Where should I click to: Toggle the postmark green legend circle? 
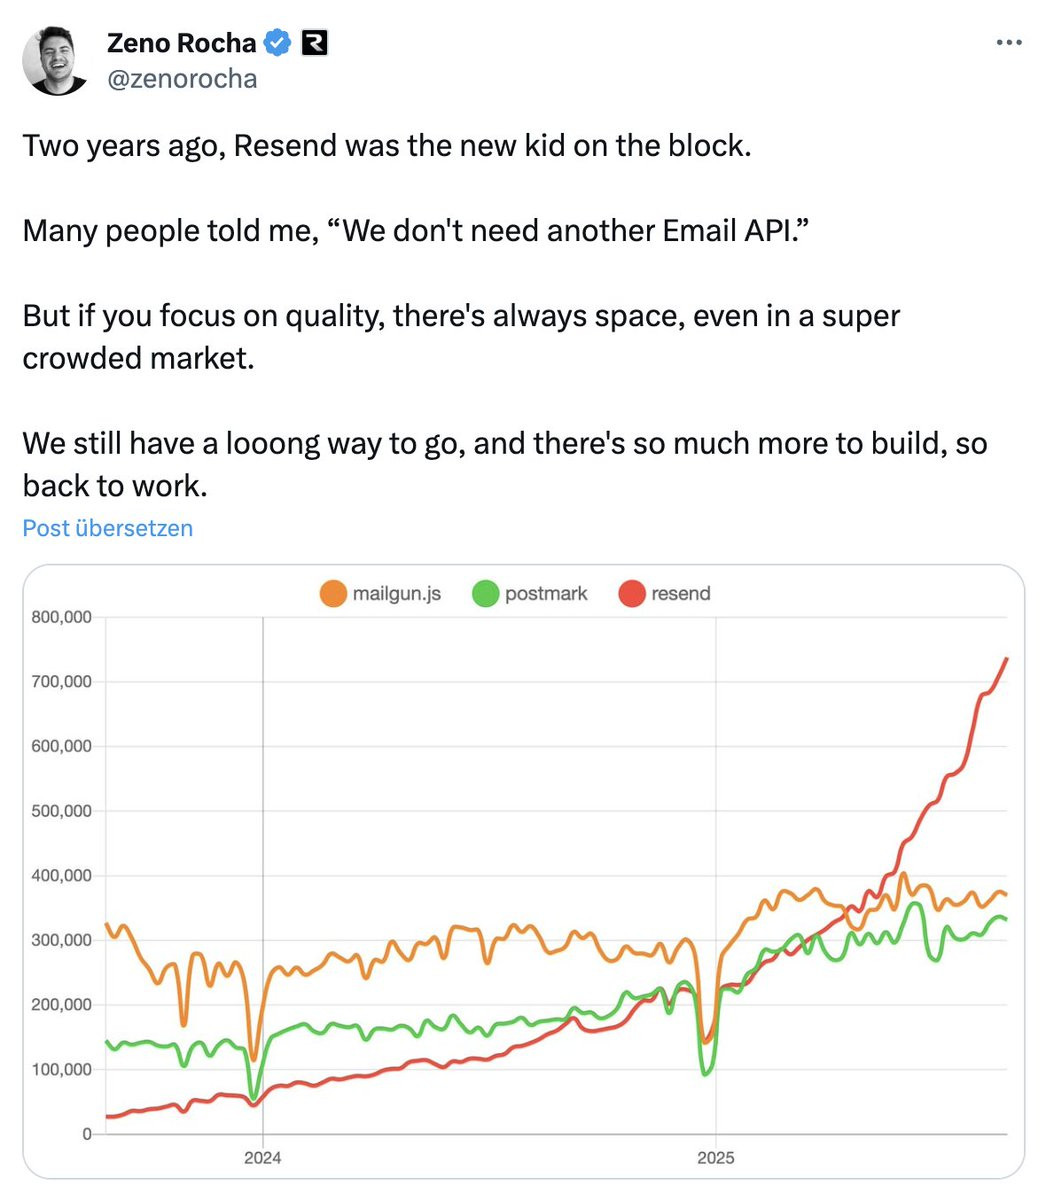click(x=485, y=594)
